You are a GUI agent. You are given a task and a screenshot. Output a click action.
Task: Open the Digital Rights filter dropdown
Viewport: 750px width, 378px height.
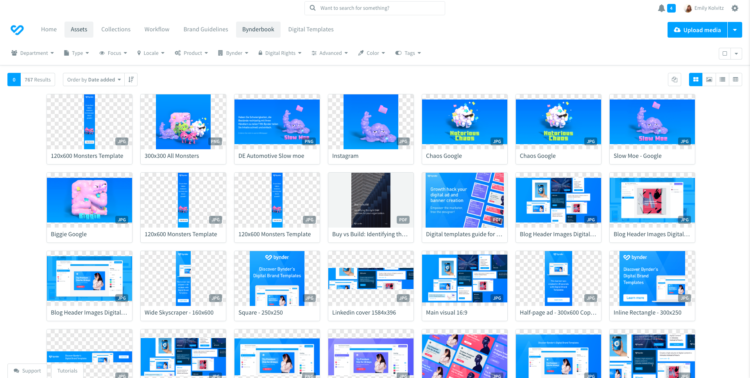280,53
